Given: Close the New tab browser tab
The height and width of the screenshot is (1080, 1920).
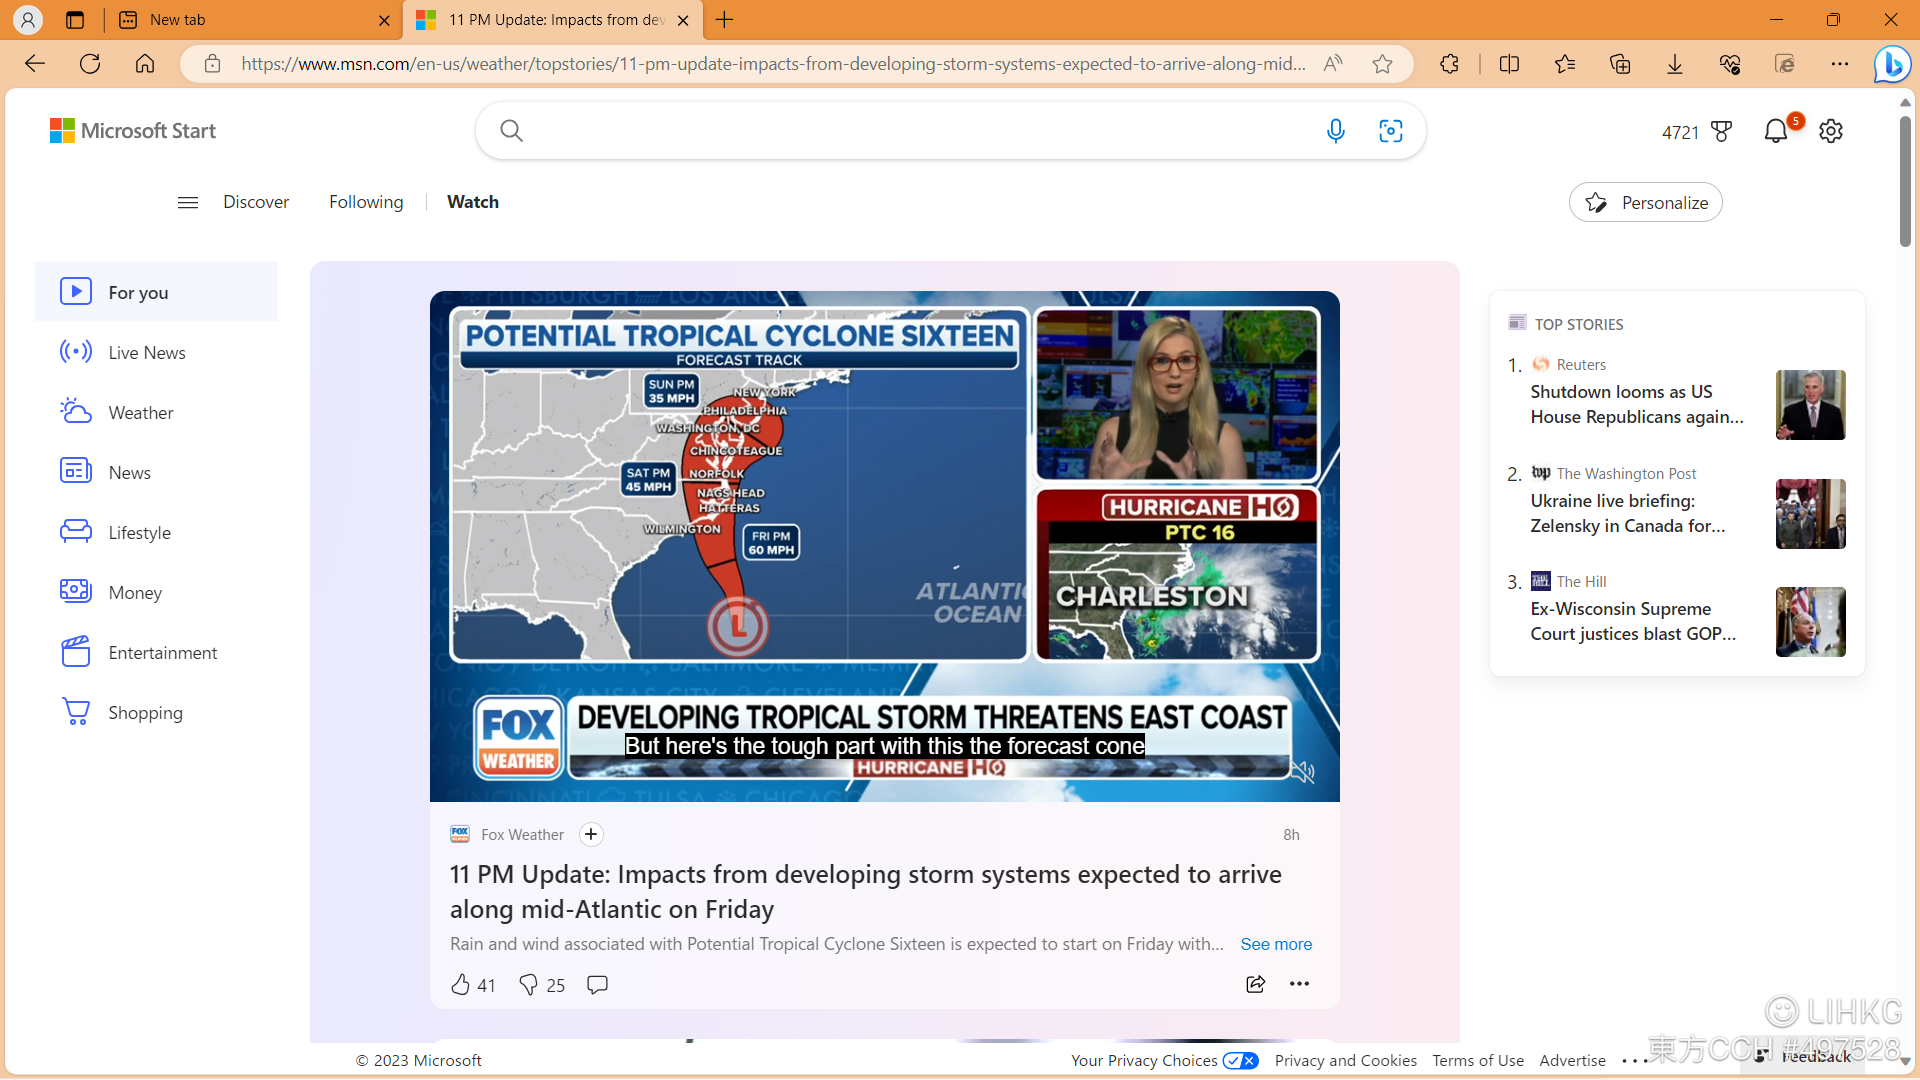Looking at the screenshot, I should pyautogui.click(x=384, y=20).
